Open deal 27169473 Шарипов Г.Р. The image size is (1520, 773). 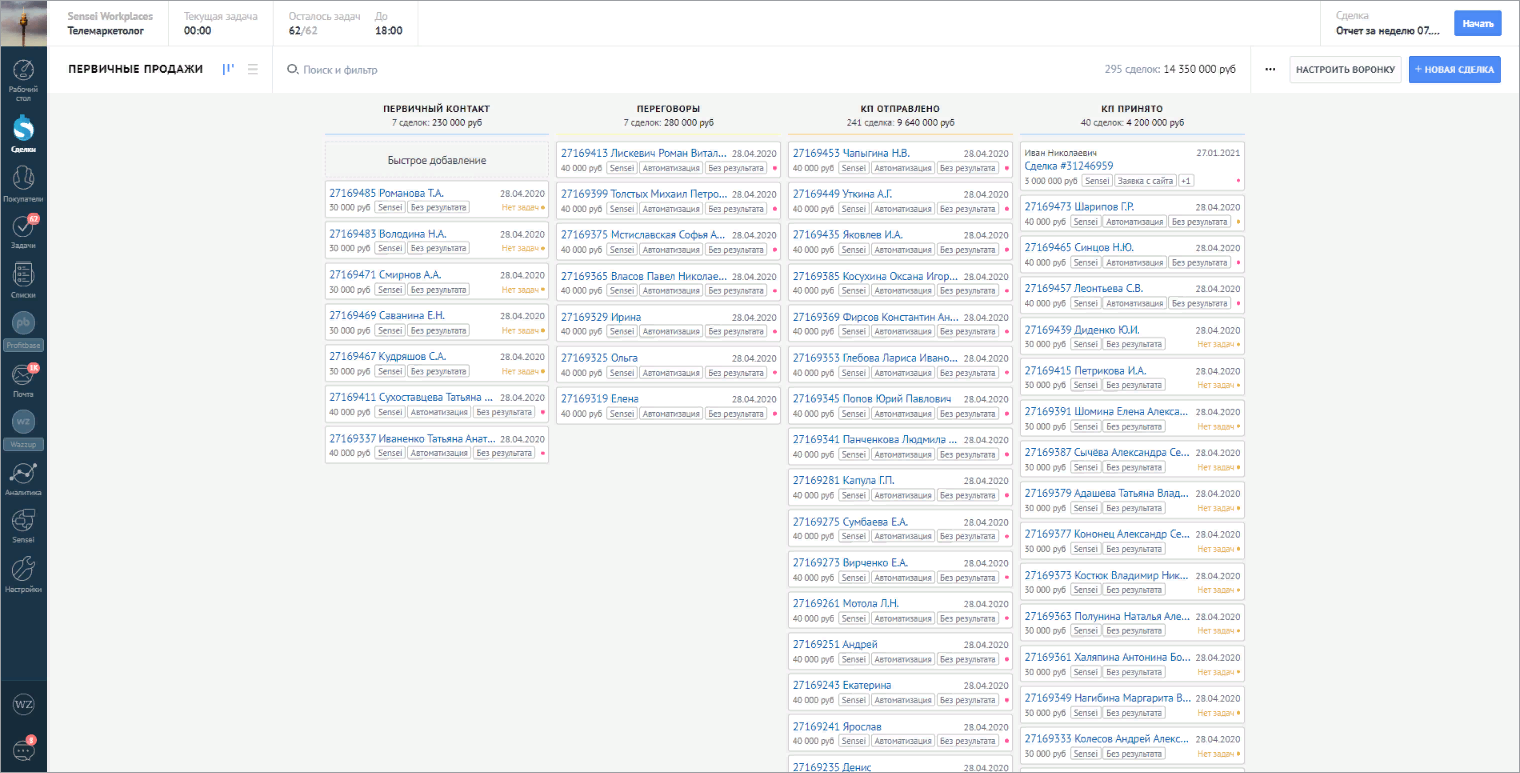click(1081, 207)
